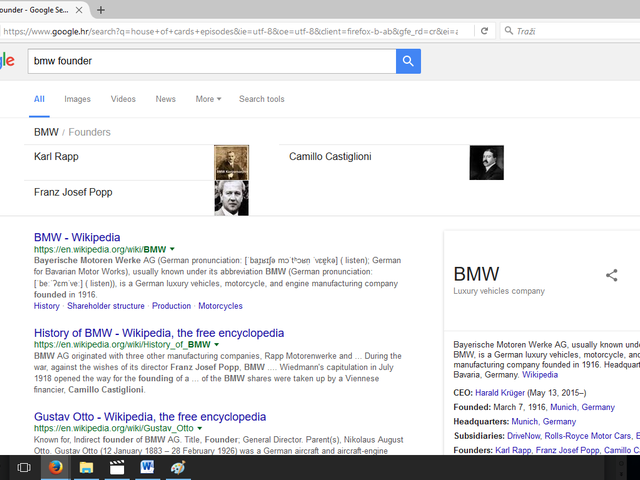Image resolution: width=640 pixels, height=480 pixels.
Task: Select Franz Josef Popp founder card name
Action: pyautogui.click(x=73, y=192)
